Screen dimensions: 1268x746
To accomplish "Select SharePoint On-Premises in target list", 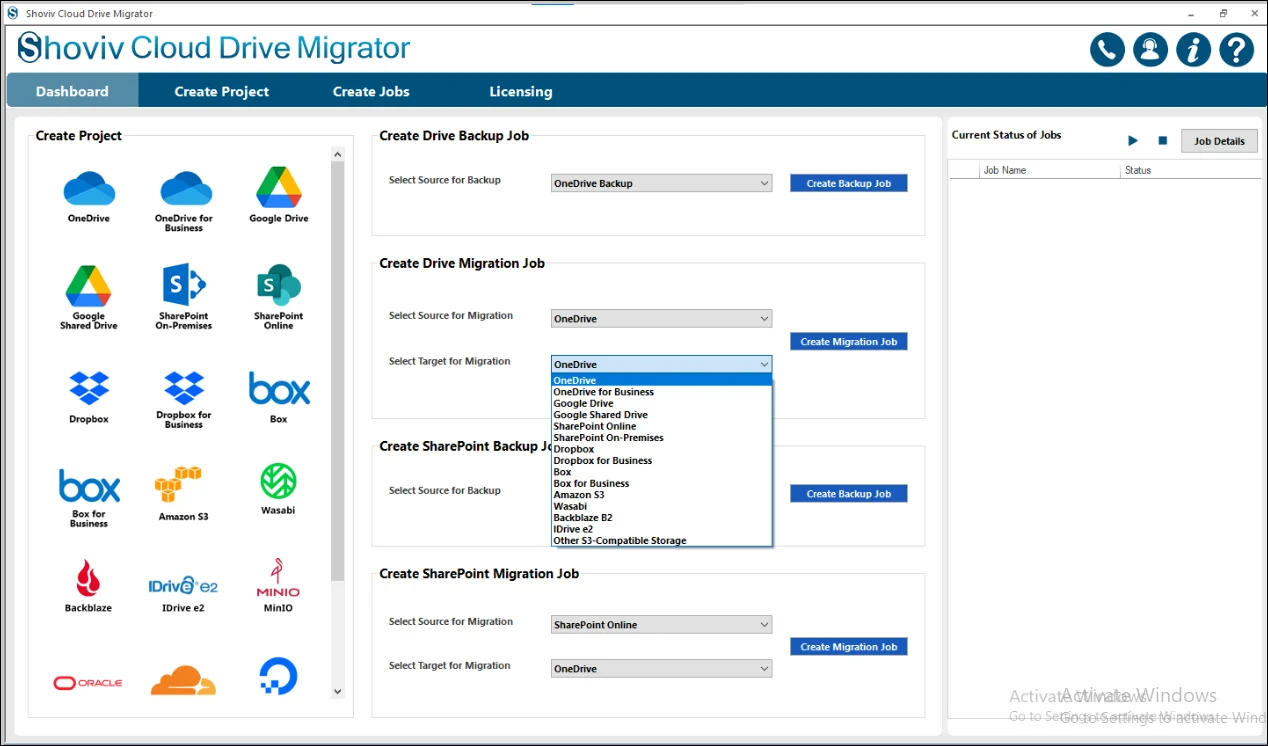I will point(661,438).
